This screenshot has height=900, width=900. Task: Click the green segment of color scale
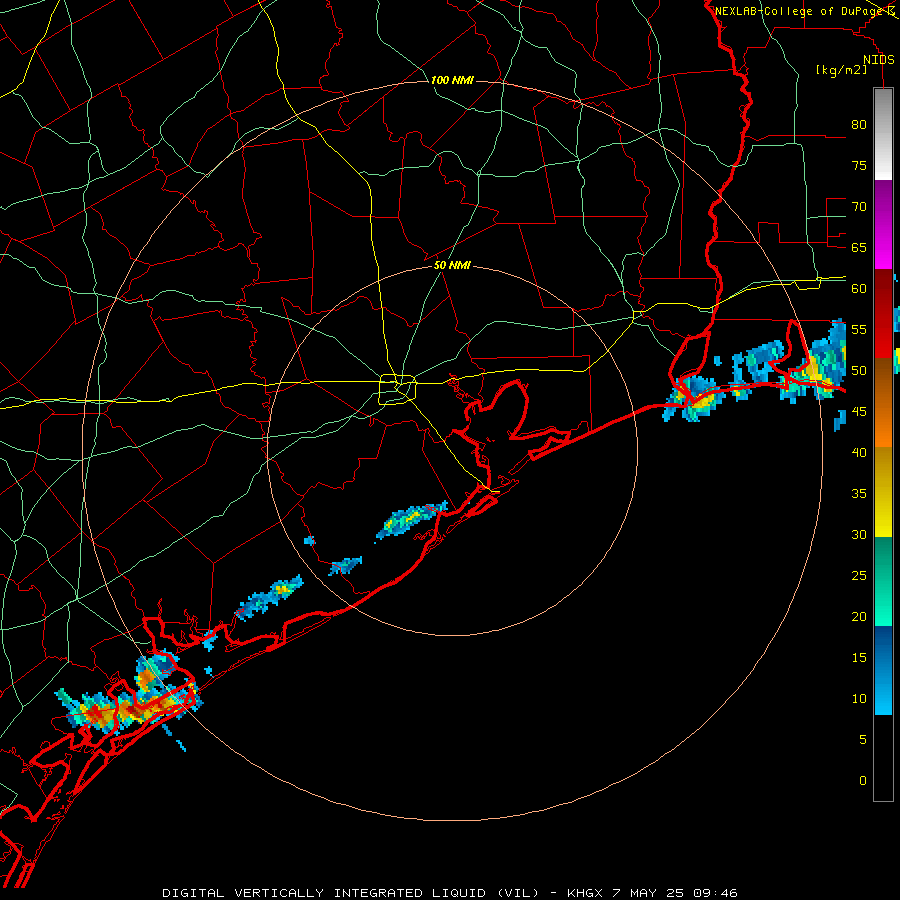[x=883, y=581]
